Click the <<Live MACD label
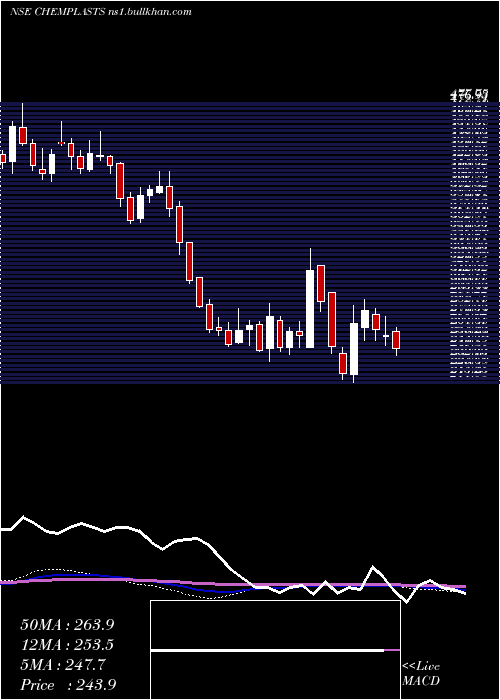The width and height of the screenshot is (500, 700). coord(421,674)
